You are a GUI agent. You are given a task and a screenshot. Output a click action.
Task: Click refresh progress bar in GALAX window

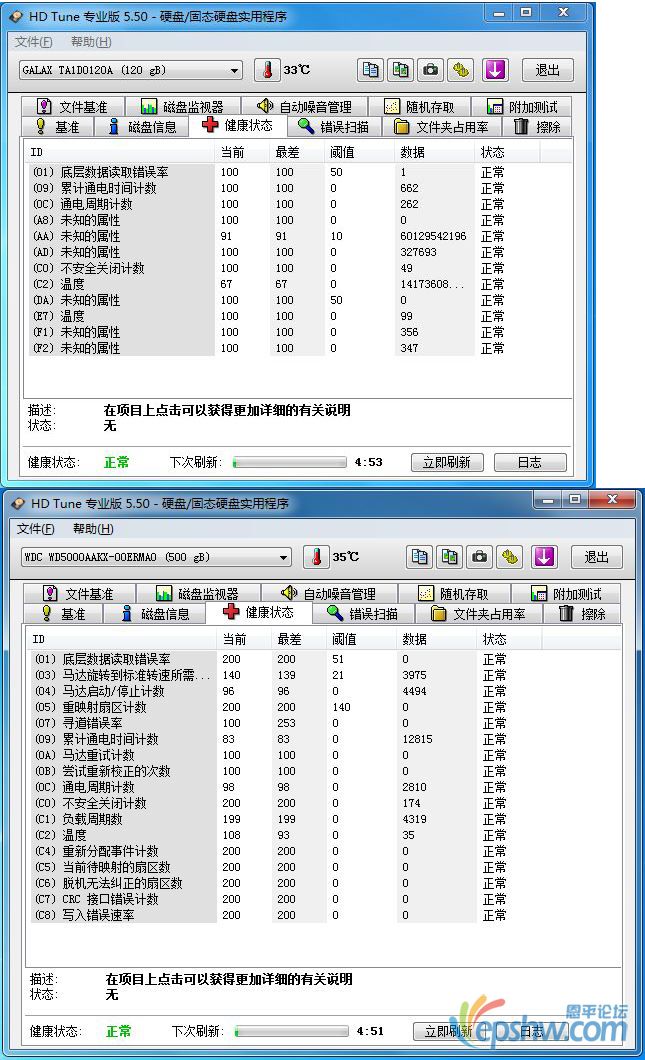[x=289, y=462]
